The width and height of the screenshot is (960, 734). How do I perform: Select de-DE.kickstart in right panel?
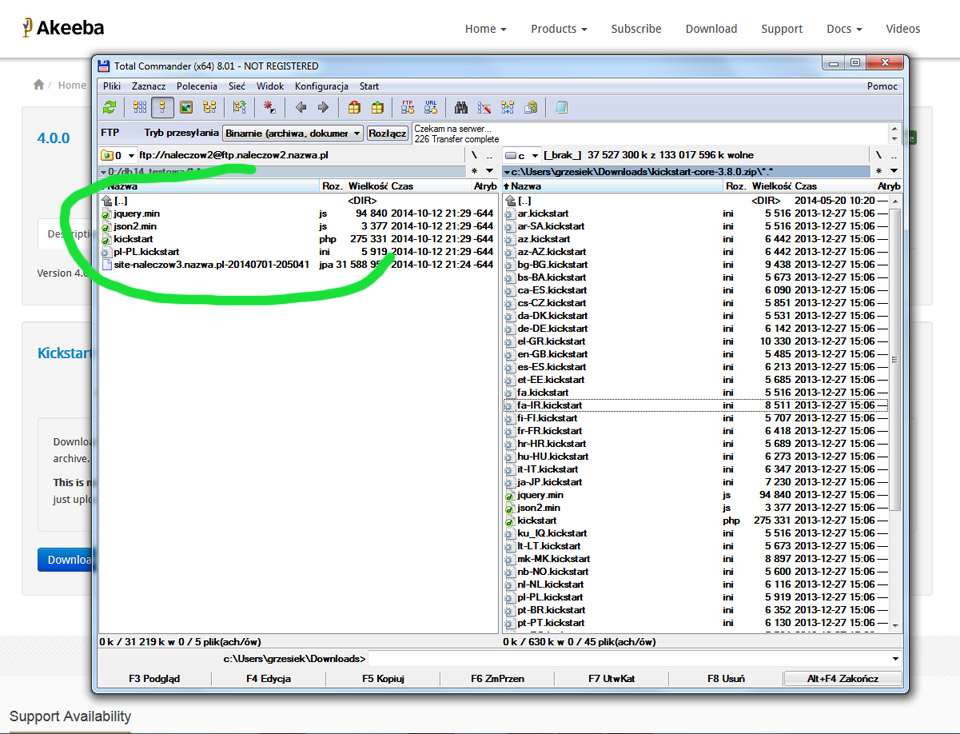click(696, 329)
